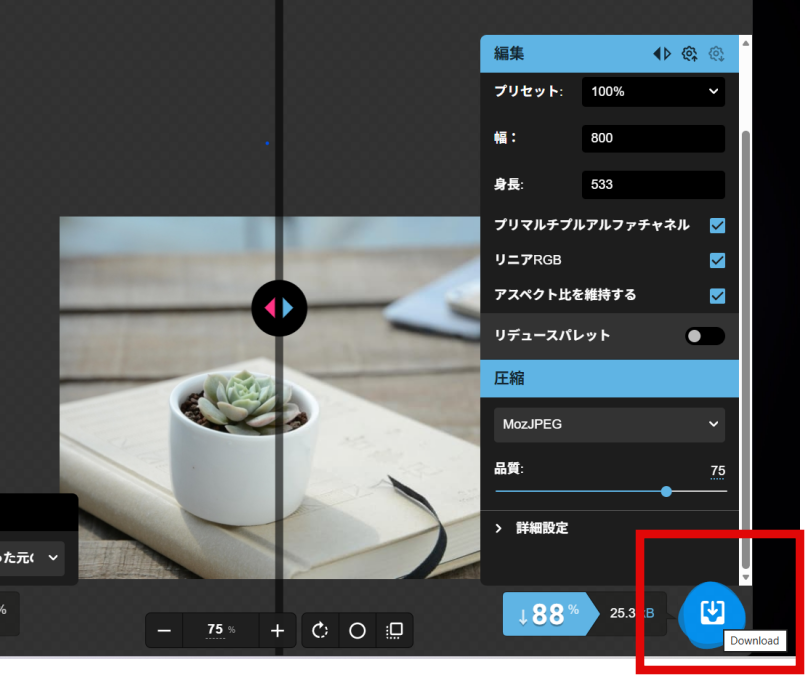Switch off the リデュースパレット toggle
The height and width of the screenshot is (675, 805).
(704, 336)
